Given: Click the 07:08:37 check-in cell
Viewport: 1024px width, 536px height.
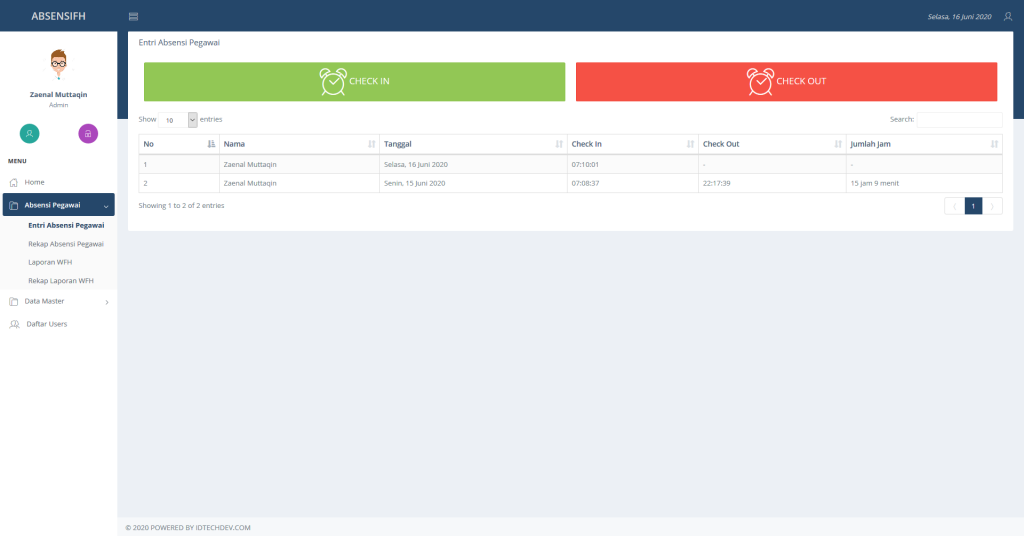Looking at the screenshot, I should [x=632, y=183].
